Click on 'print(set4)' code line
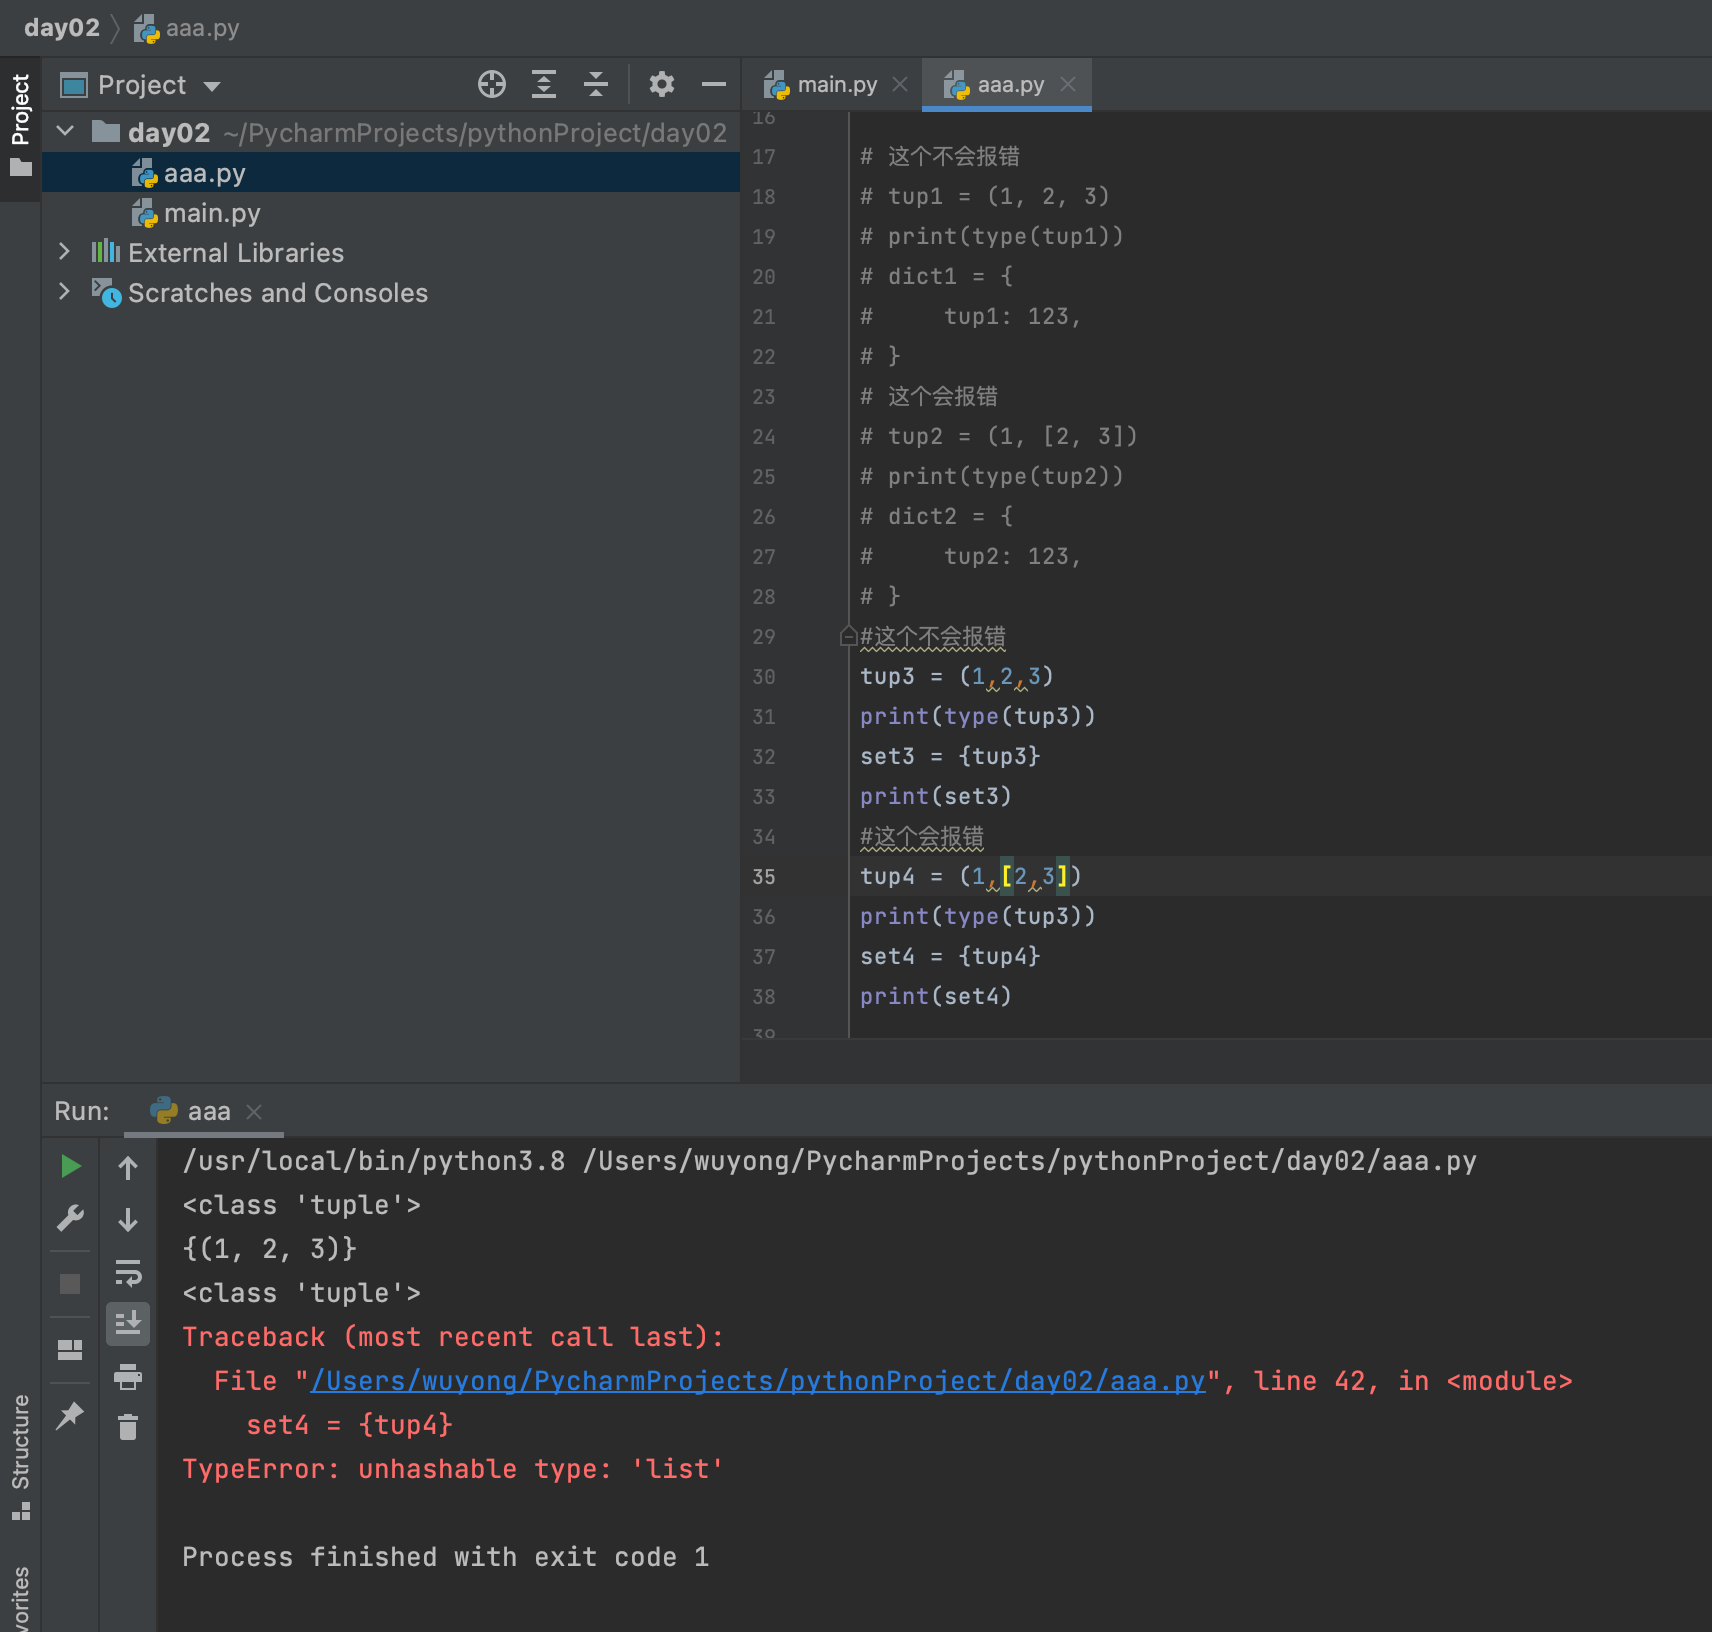 (936, 997)
